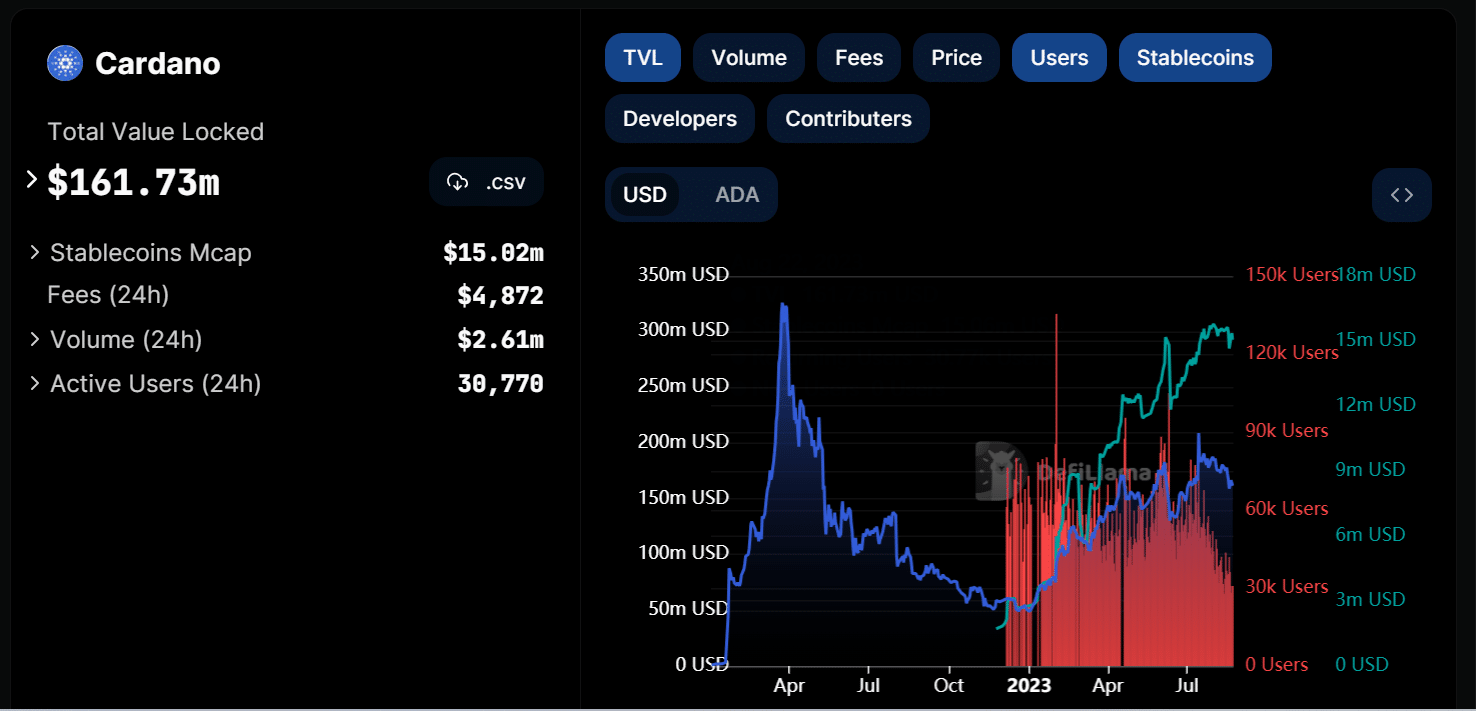Click the 90k Users axis label
Screen dimensions: 1476x711
point(1287,430)
